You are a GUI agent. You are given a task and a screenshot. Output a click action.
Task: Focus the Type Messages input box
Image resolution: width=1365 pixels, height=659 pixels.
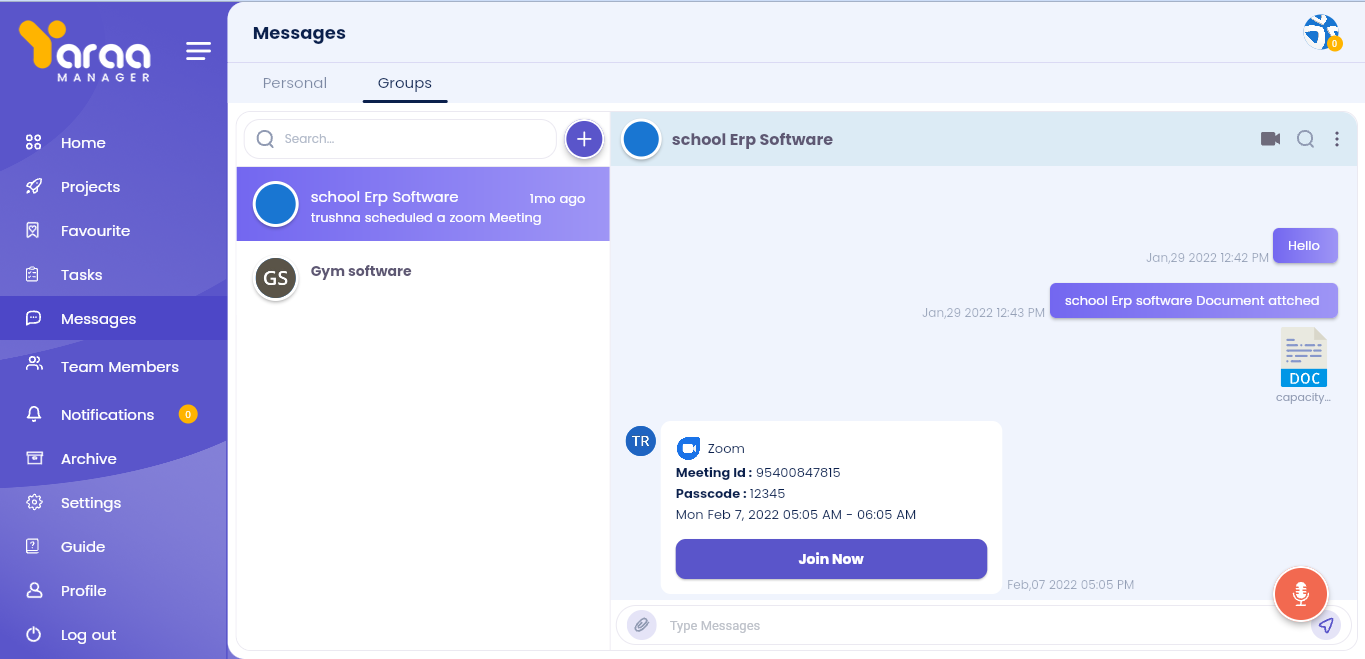click(960, 625)
